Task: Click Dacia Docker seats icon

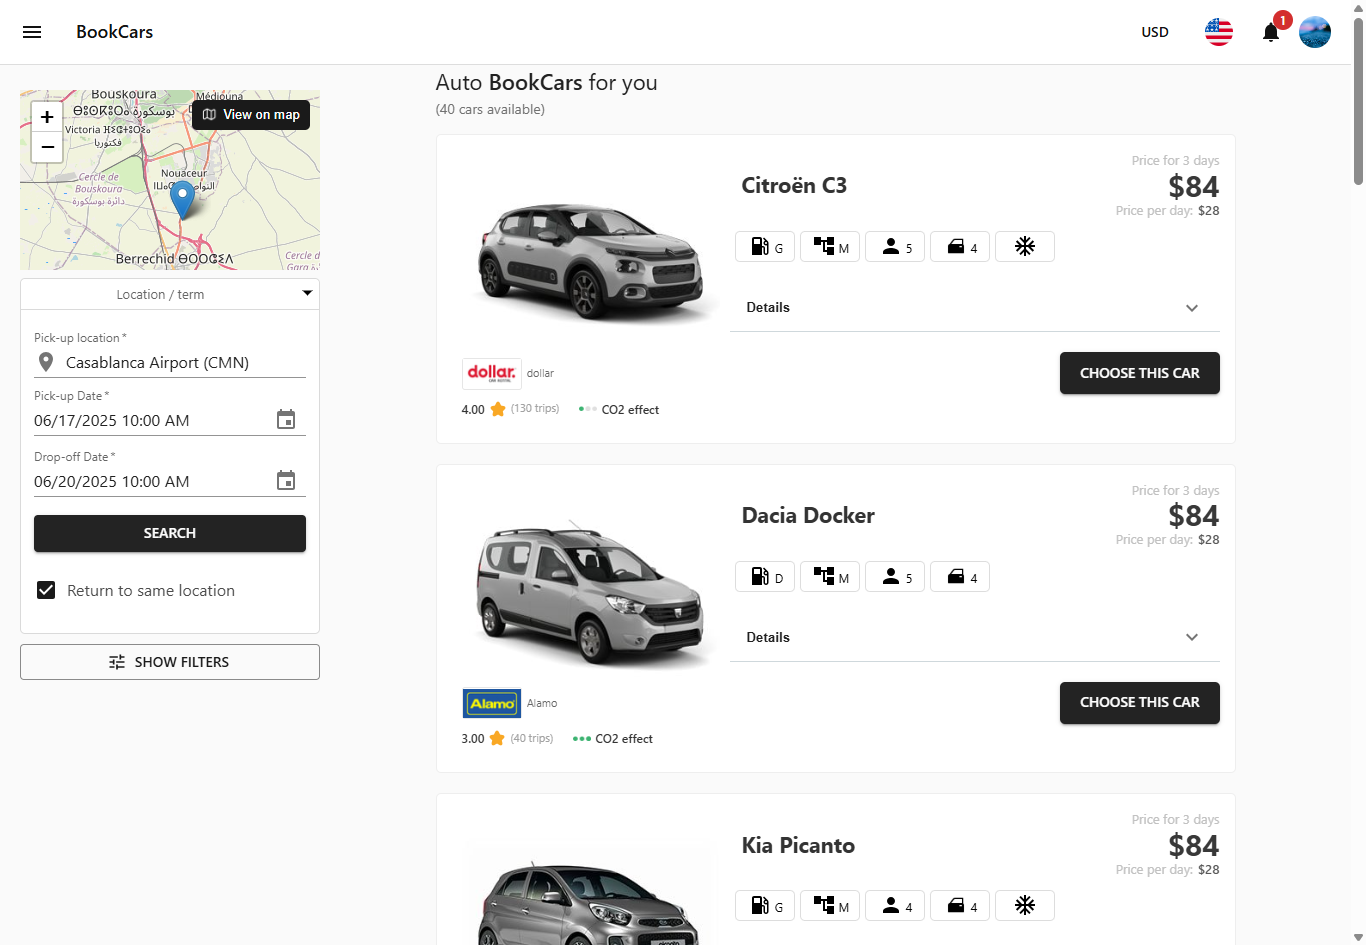Action: pos(895,577)
